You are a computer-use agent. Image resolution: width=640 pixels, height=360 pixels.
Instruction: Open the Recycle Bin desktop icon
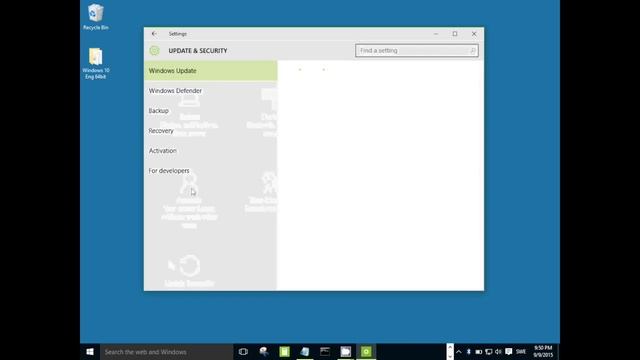[96, 17]
